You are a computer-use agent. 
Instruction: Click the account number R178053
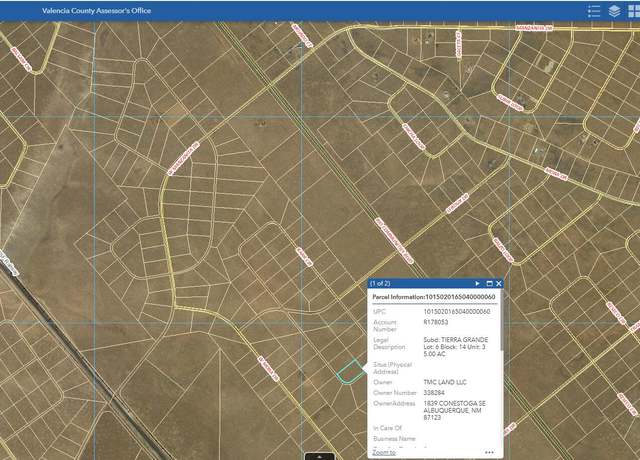[x=436, y=322]
